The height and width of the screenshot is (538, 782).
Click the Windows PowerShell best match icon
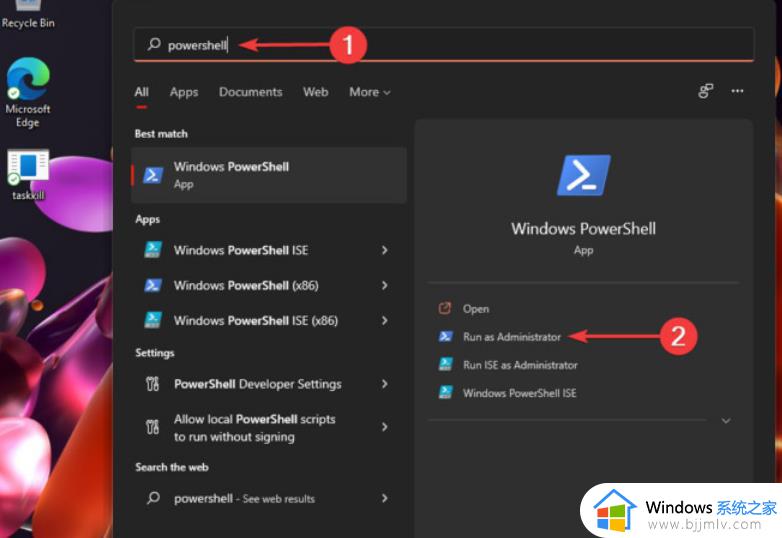click(x=153, y=175)
